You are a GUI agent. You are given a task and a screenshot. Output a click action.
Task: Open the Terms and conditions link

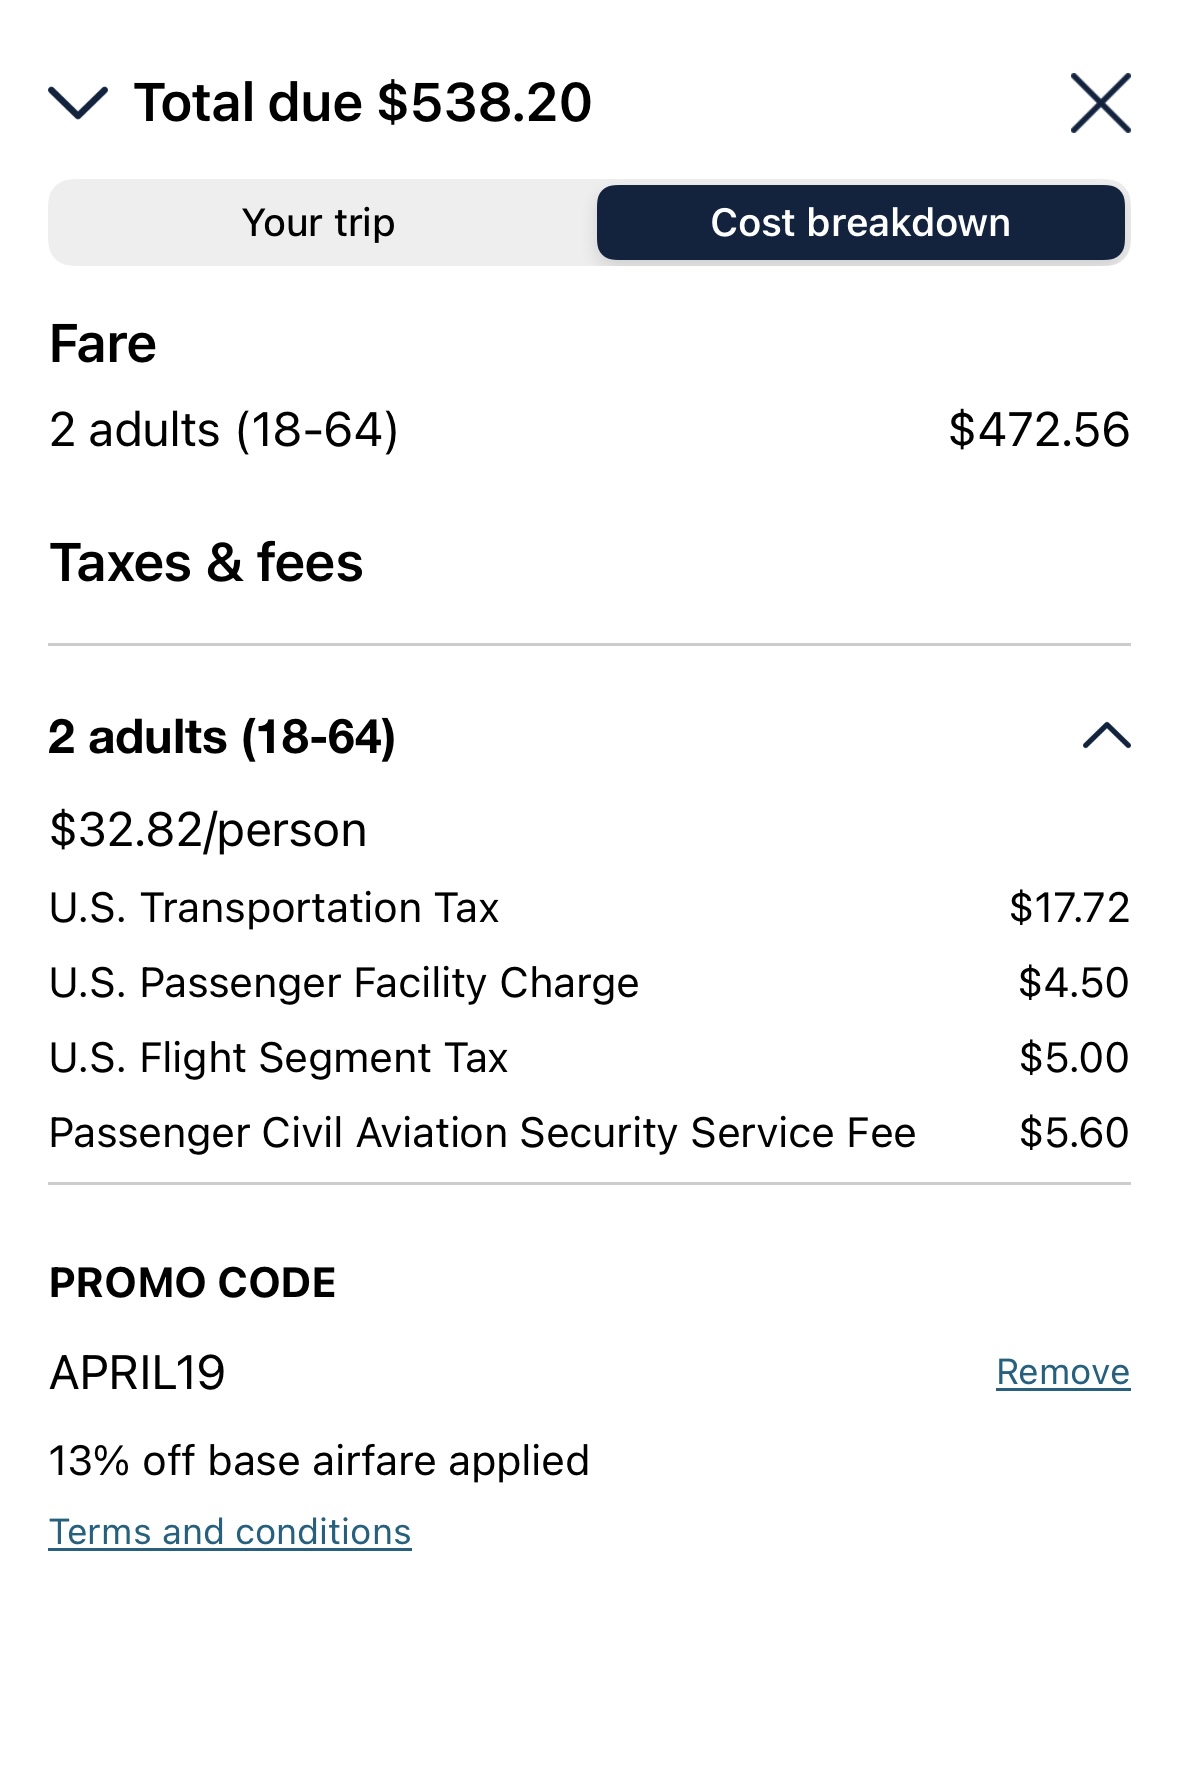230,1532
